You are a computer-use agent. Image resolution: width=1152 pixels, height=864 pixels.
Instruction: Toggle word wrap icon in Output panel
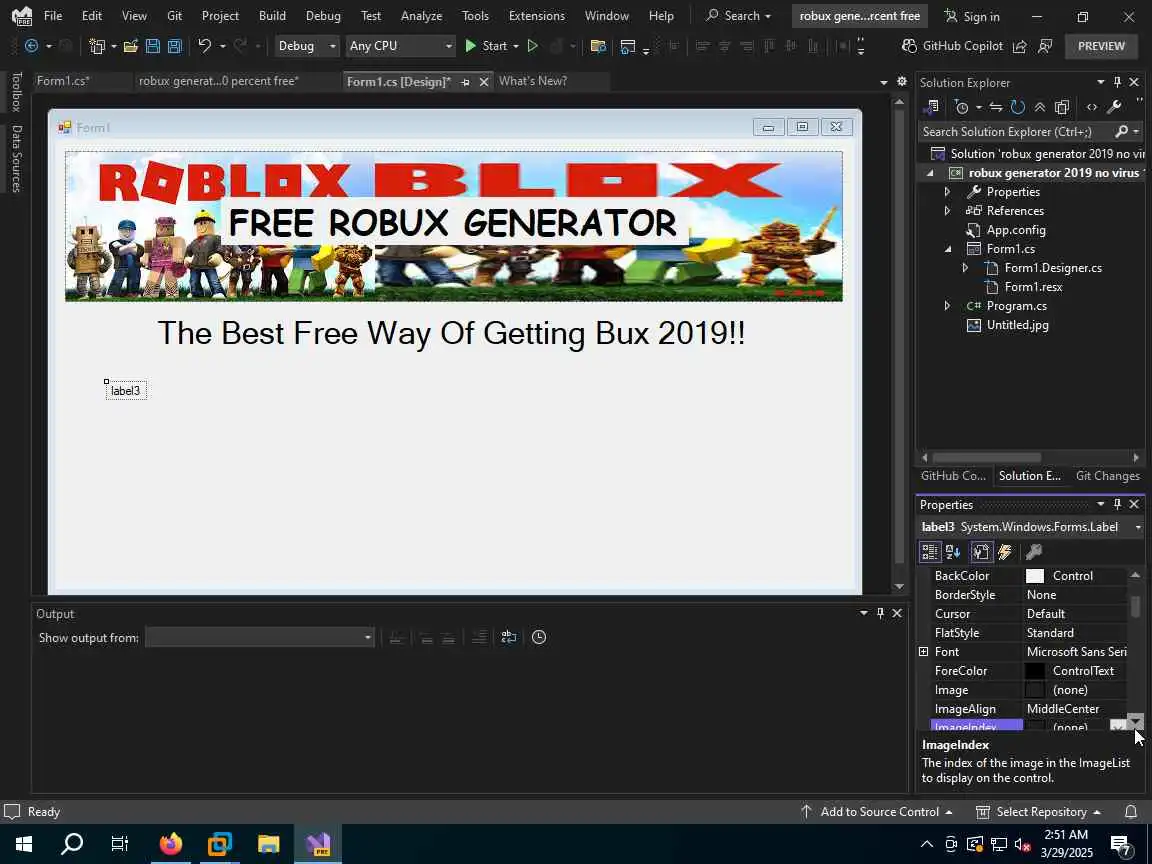(508, 637)
